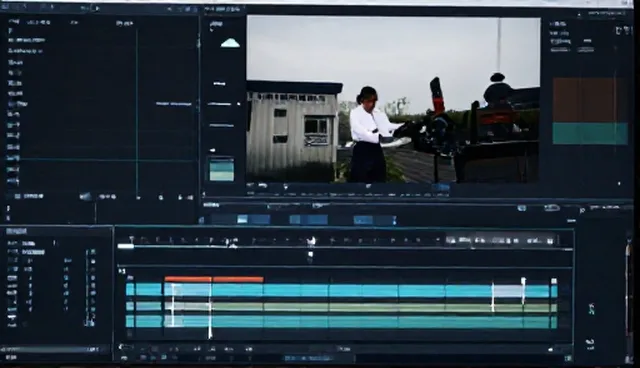Click the blue highlighted button under the preview's right side
640x368 pixels.
point(441,187)
